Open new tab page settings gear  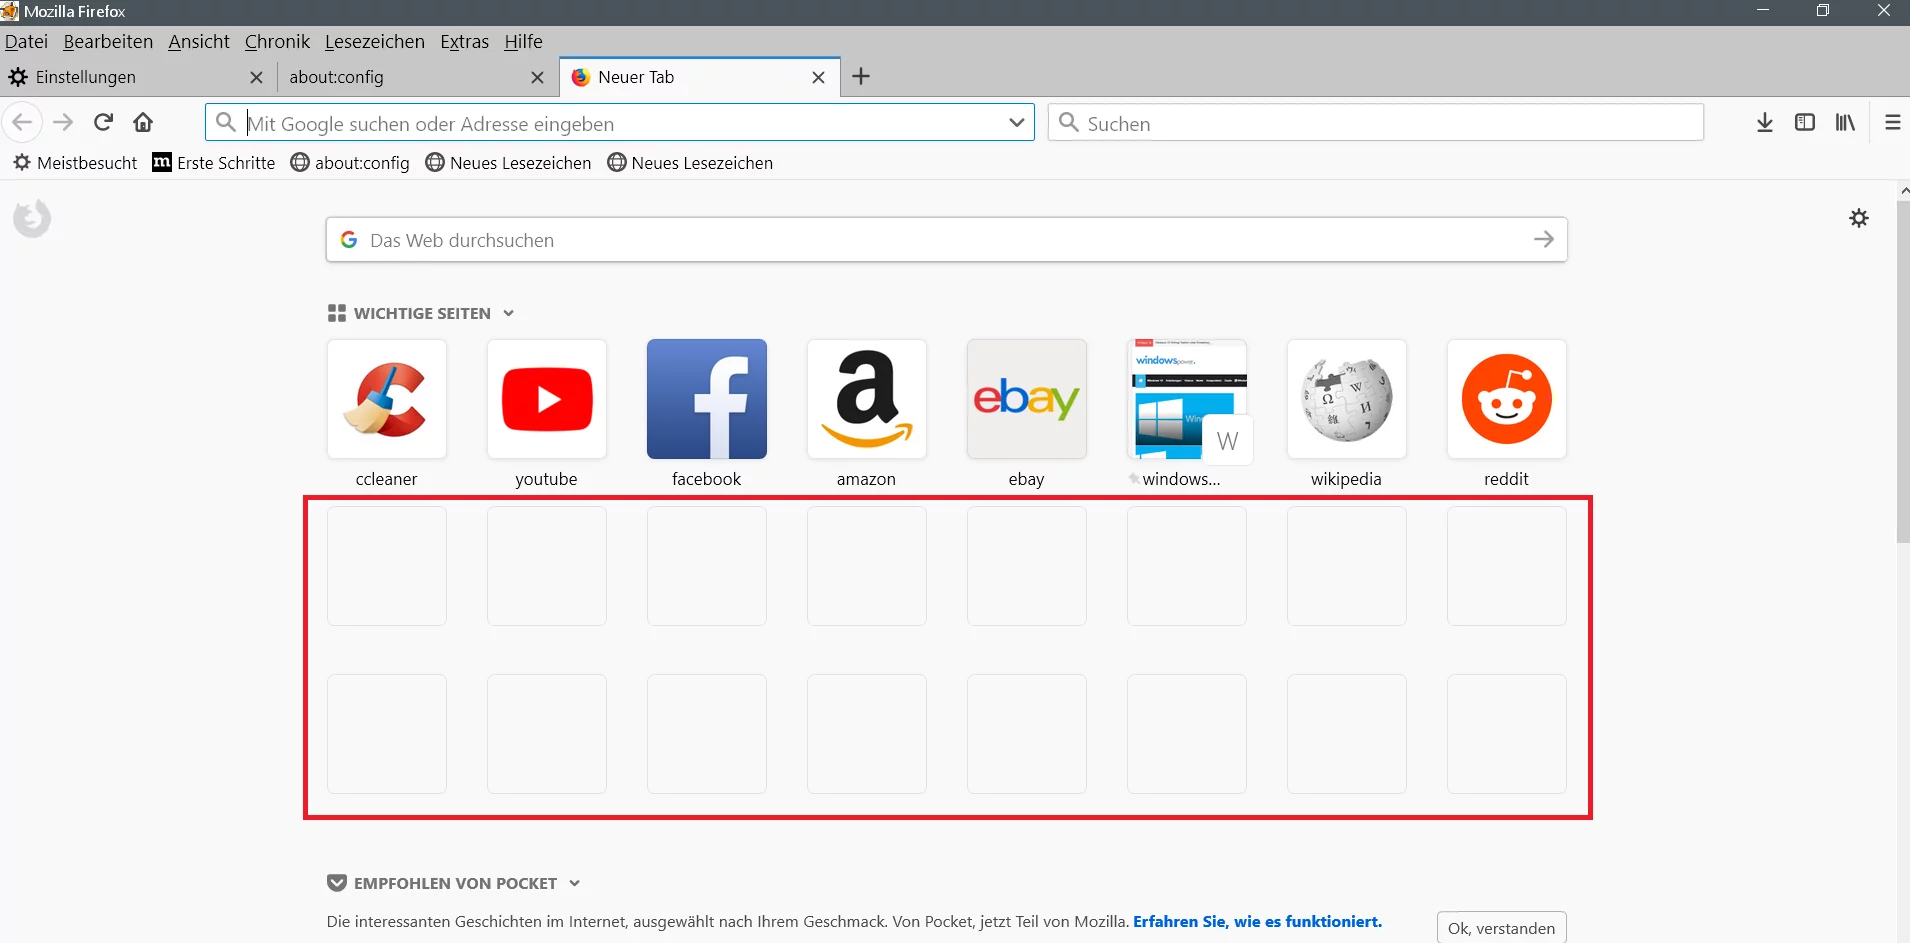[x=1859, y=218]
